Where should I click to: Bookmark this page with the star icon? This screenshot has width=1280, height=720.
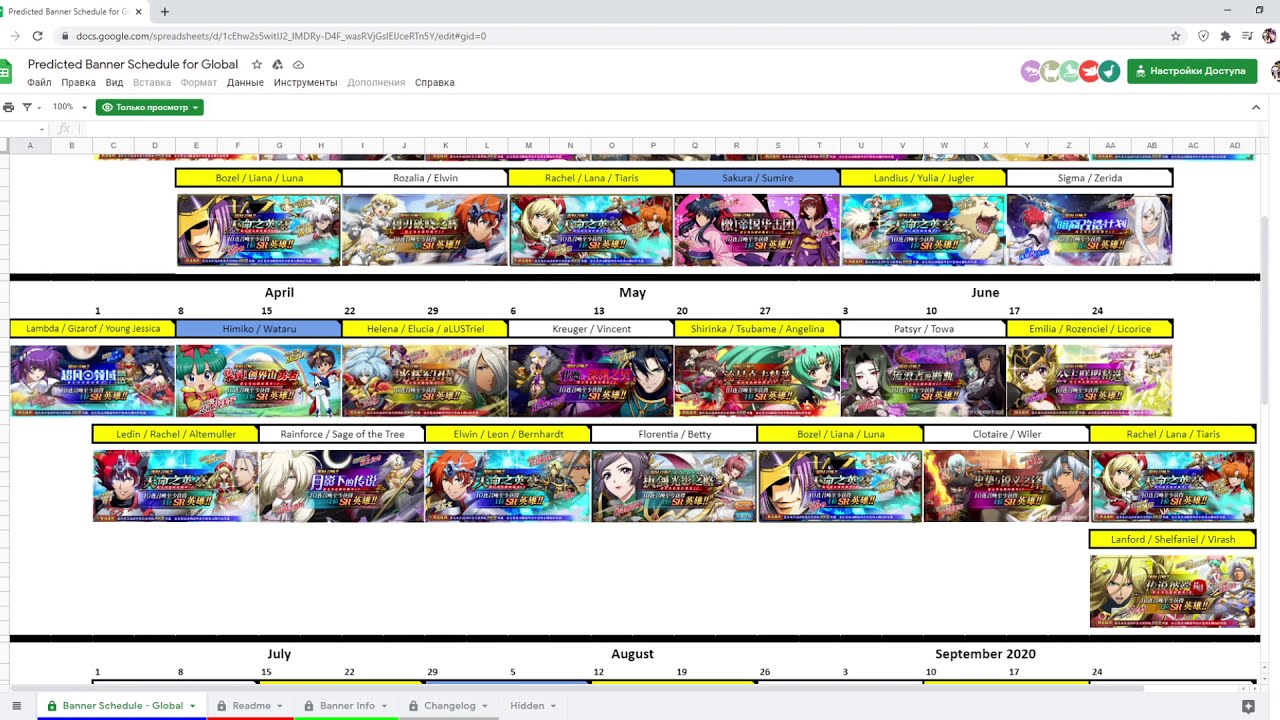(x=1176, y=36)
